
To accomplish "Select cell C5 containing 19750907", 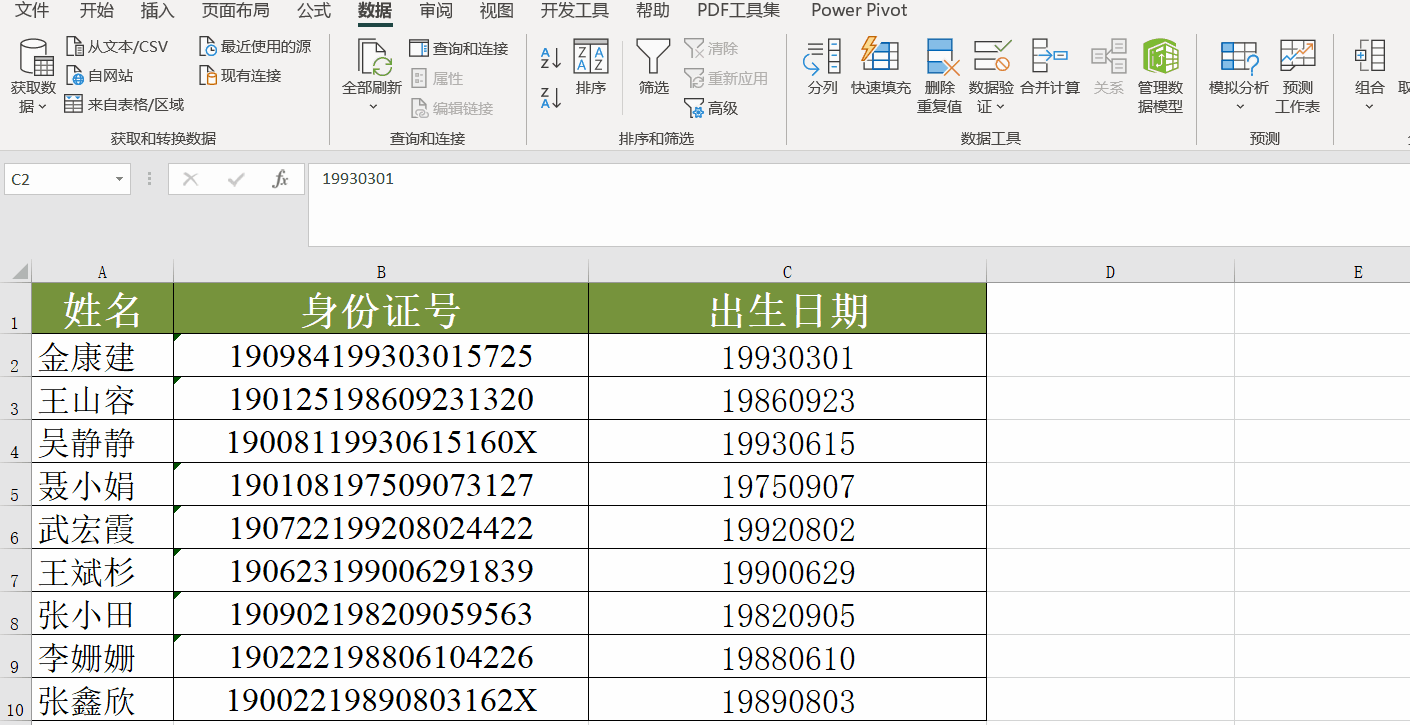I will click(x=787, y=484).
